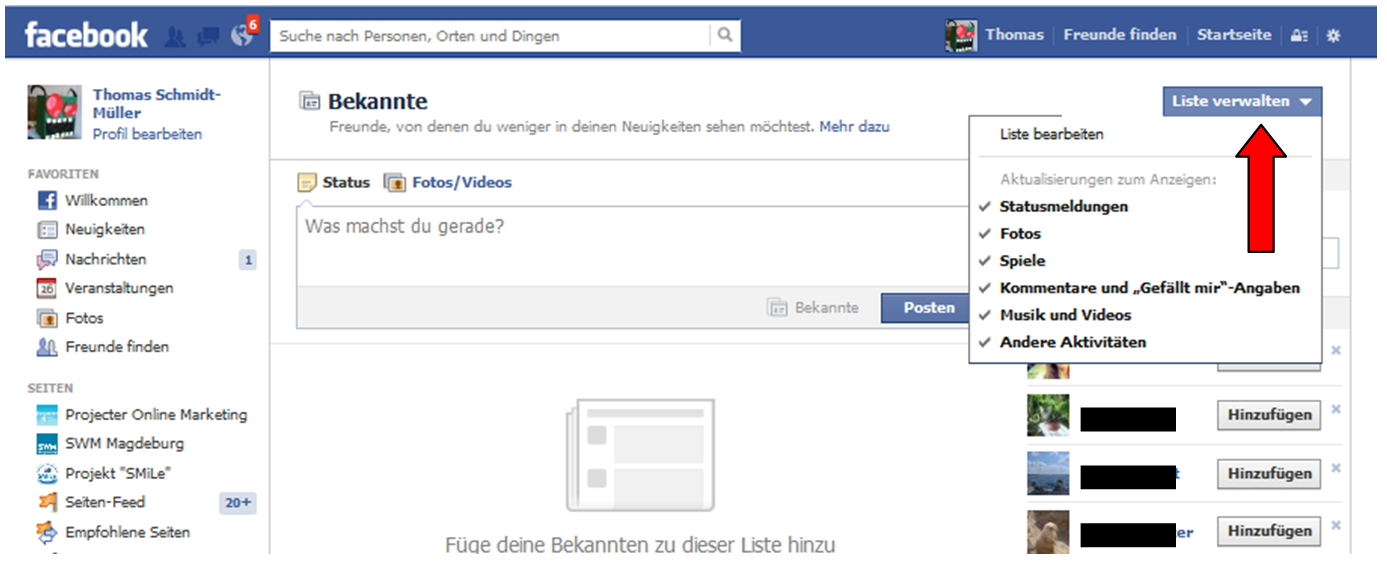Click the Mehr dazu link

(854, 127)
